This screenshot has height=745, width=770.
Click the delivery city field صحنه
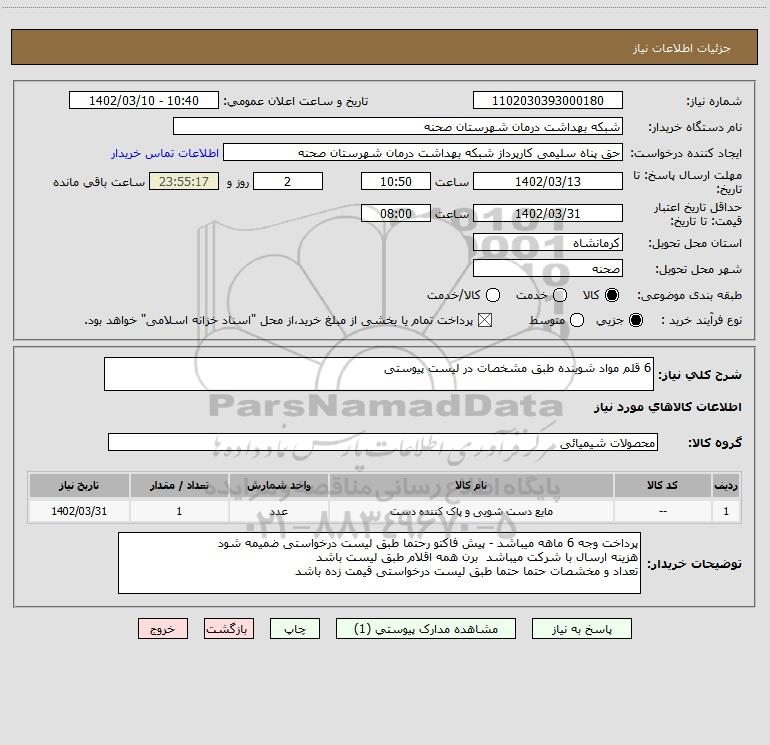click(548, 268)
